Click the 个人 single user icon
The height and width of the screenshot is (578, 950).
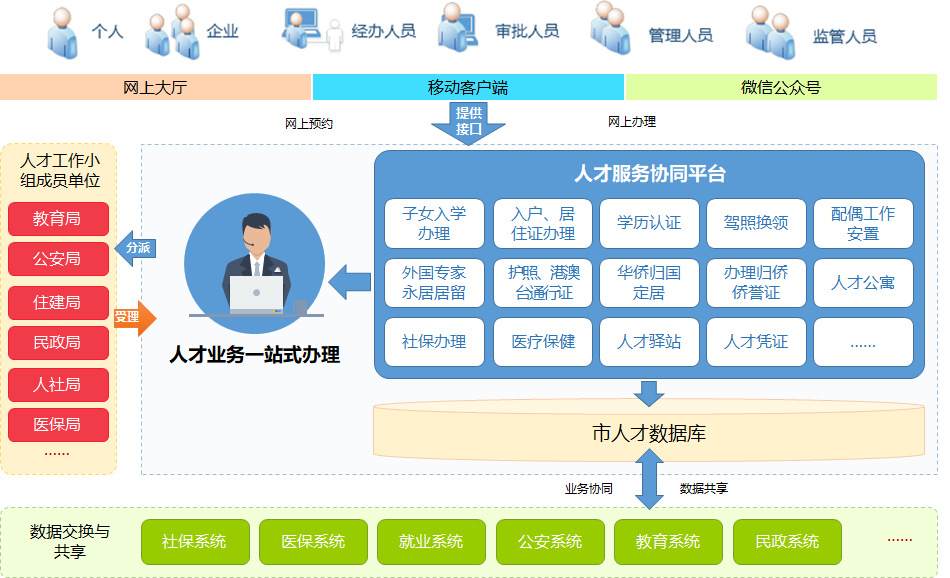coord(63,32)
